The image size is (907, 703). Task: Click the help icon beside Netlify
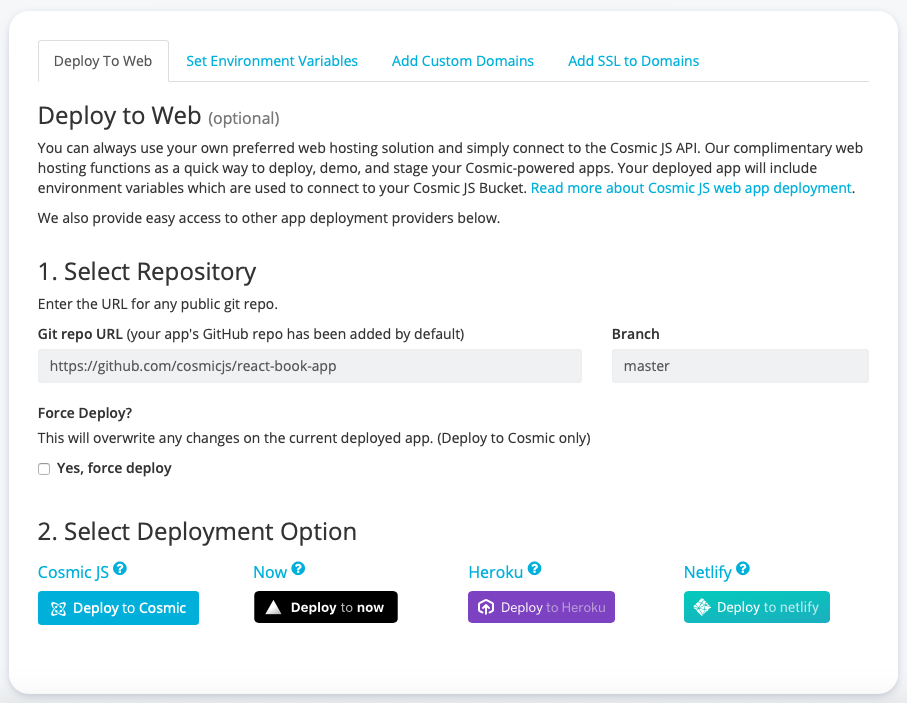745,566
